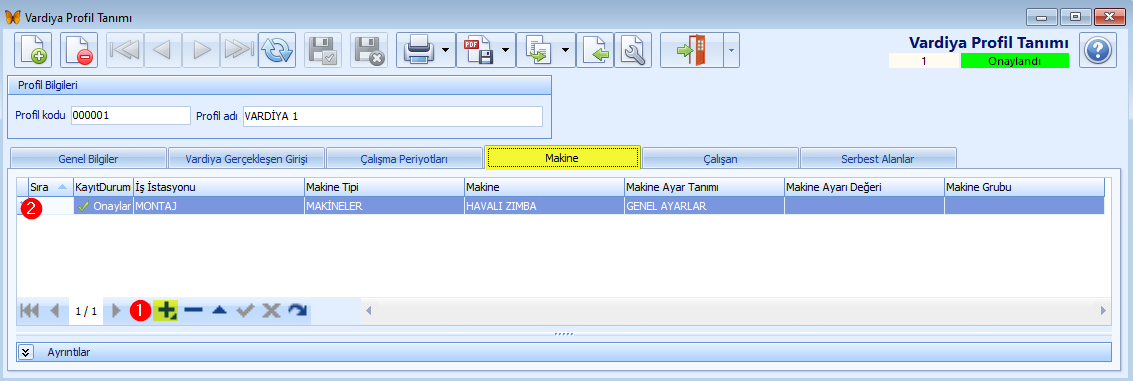Jump to the last record in the main toolbar

[x=238, y=51]
